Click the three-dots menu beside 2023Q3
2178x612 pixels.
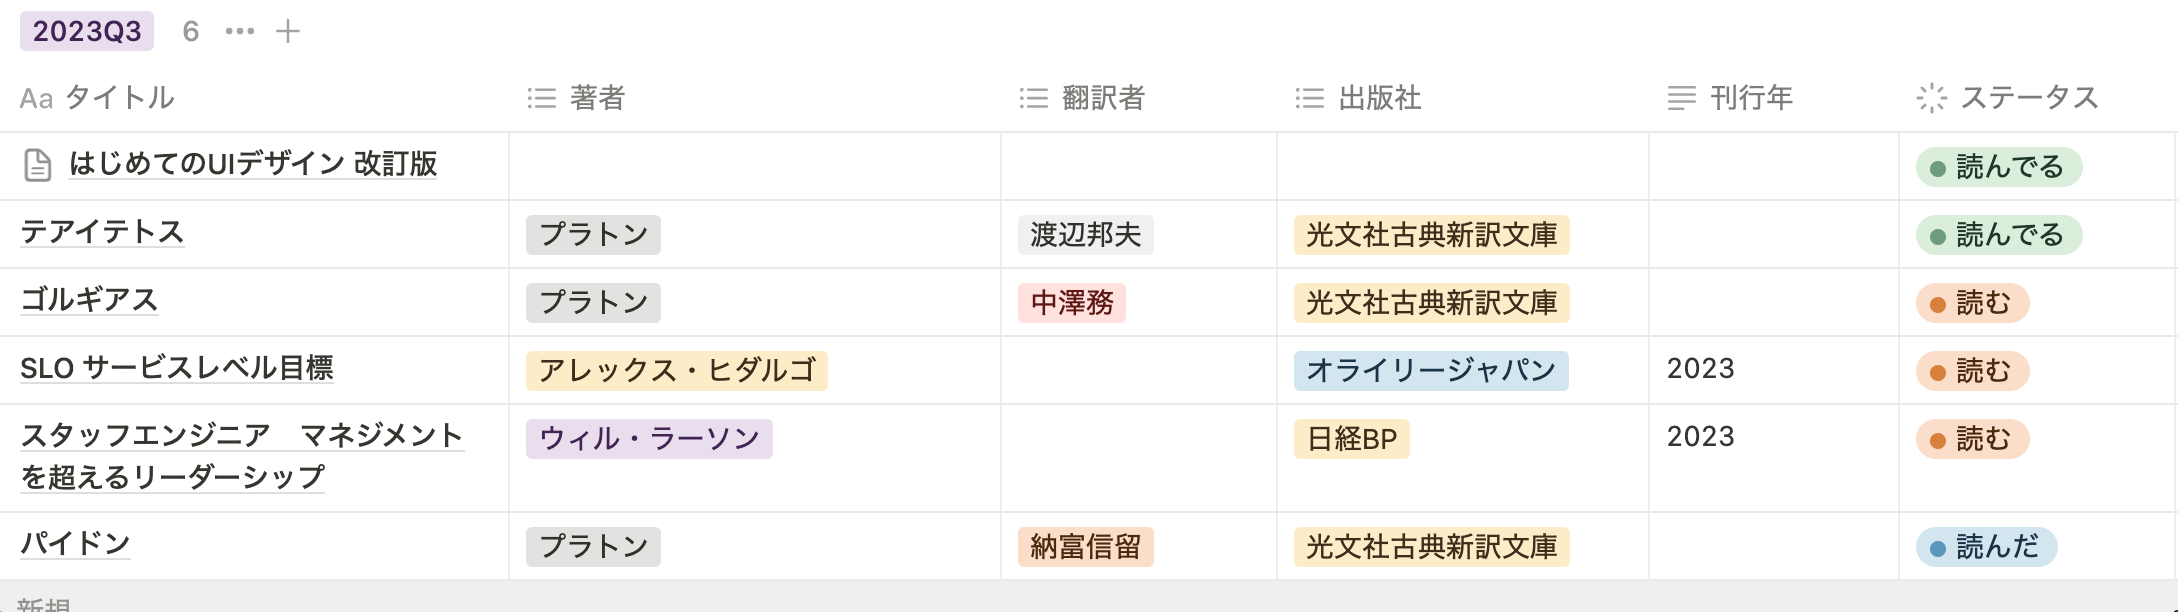point(240,32)
